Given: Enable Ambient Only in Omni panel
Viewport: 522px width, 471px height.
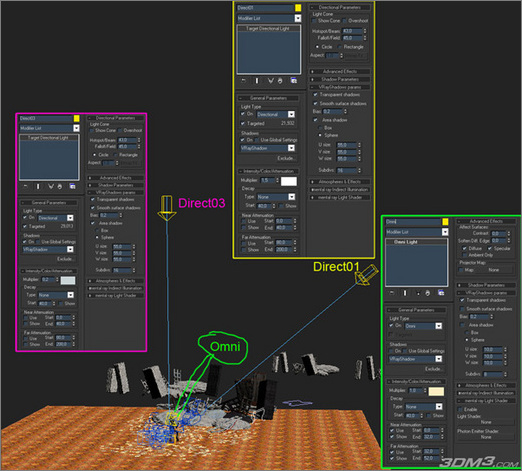Looking at the screenshot, I should [464, 255].
